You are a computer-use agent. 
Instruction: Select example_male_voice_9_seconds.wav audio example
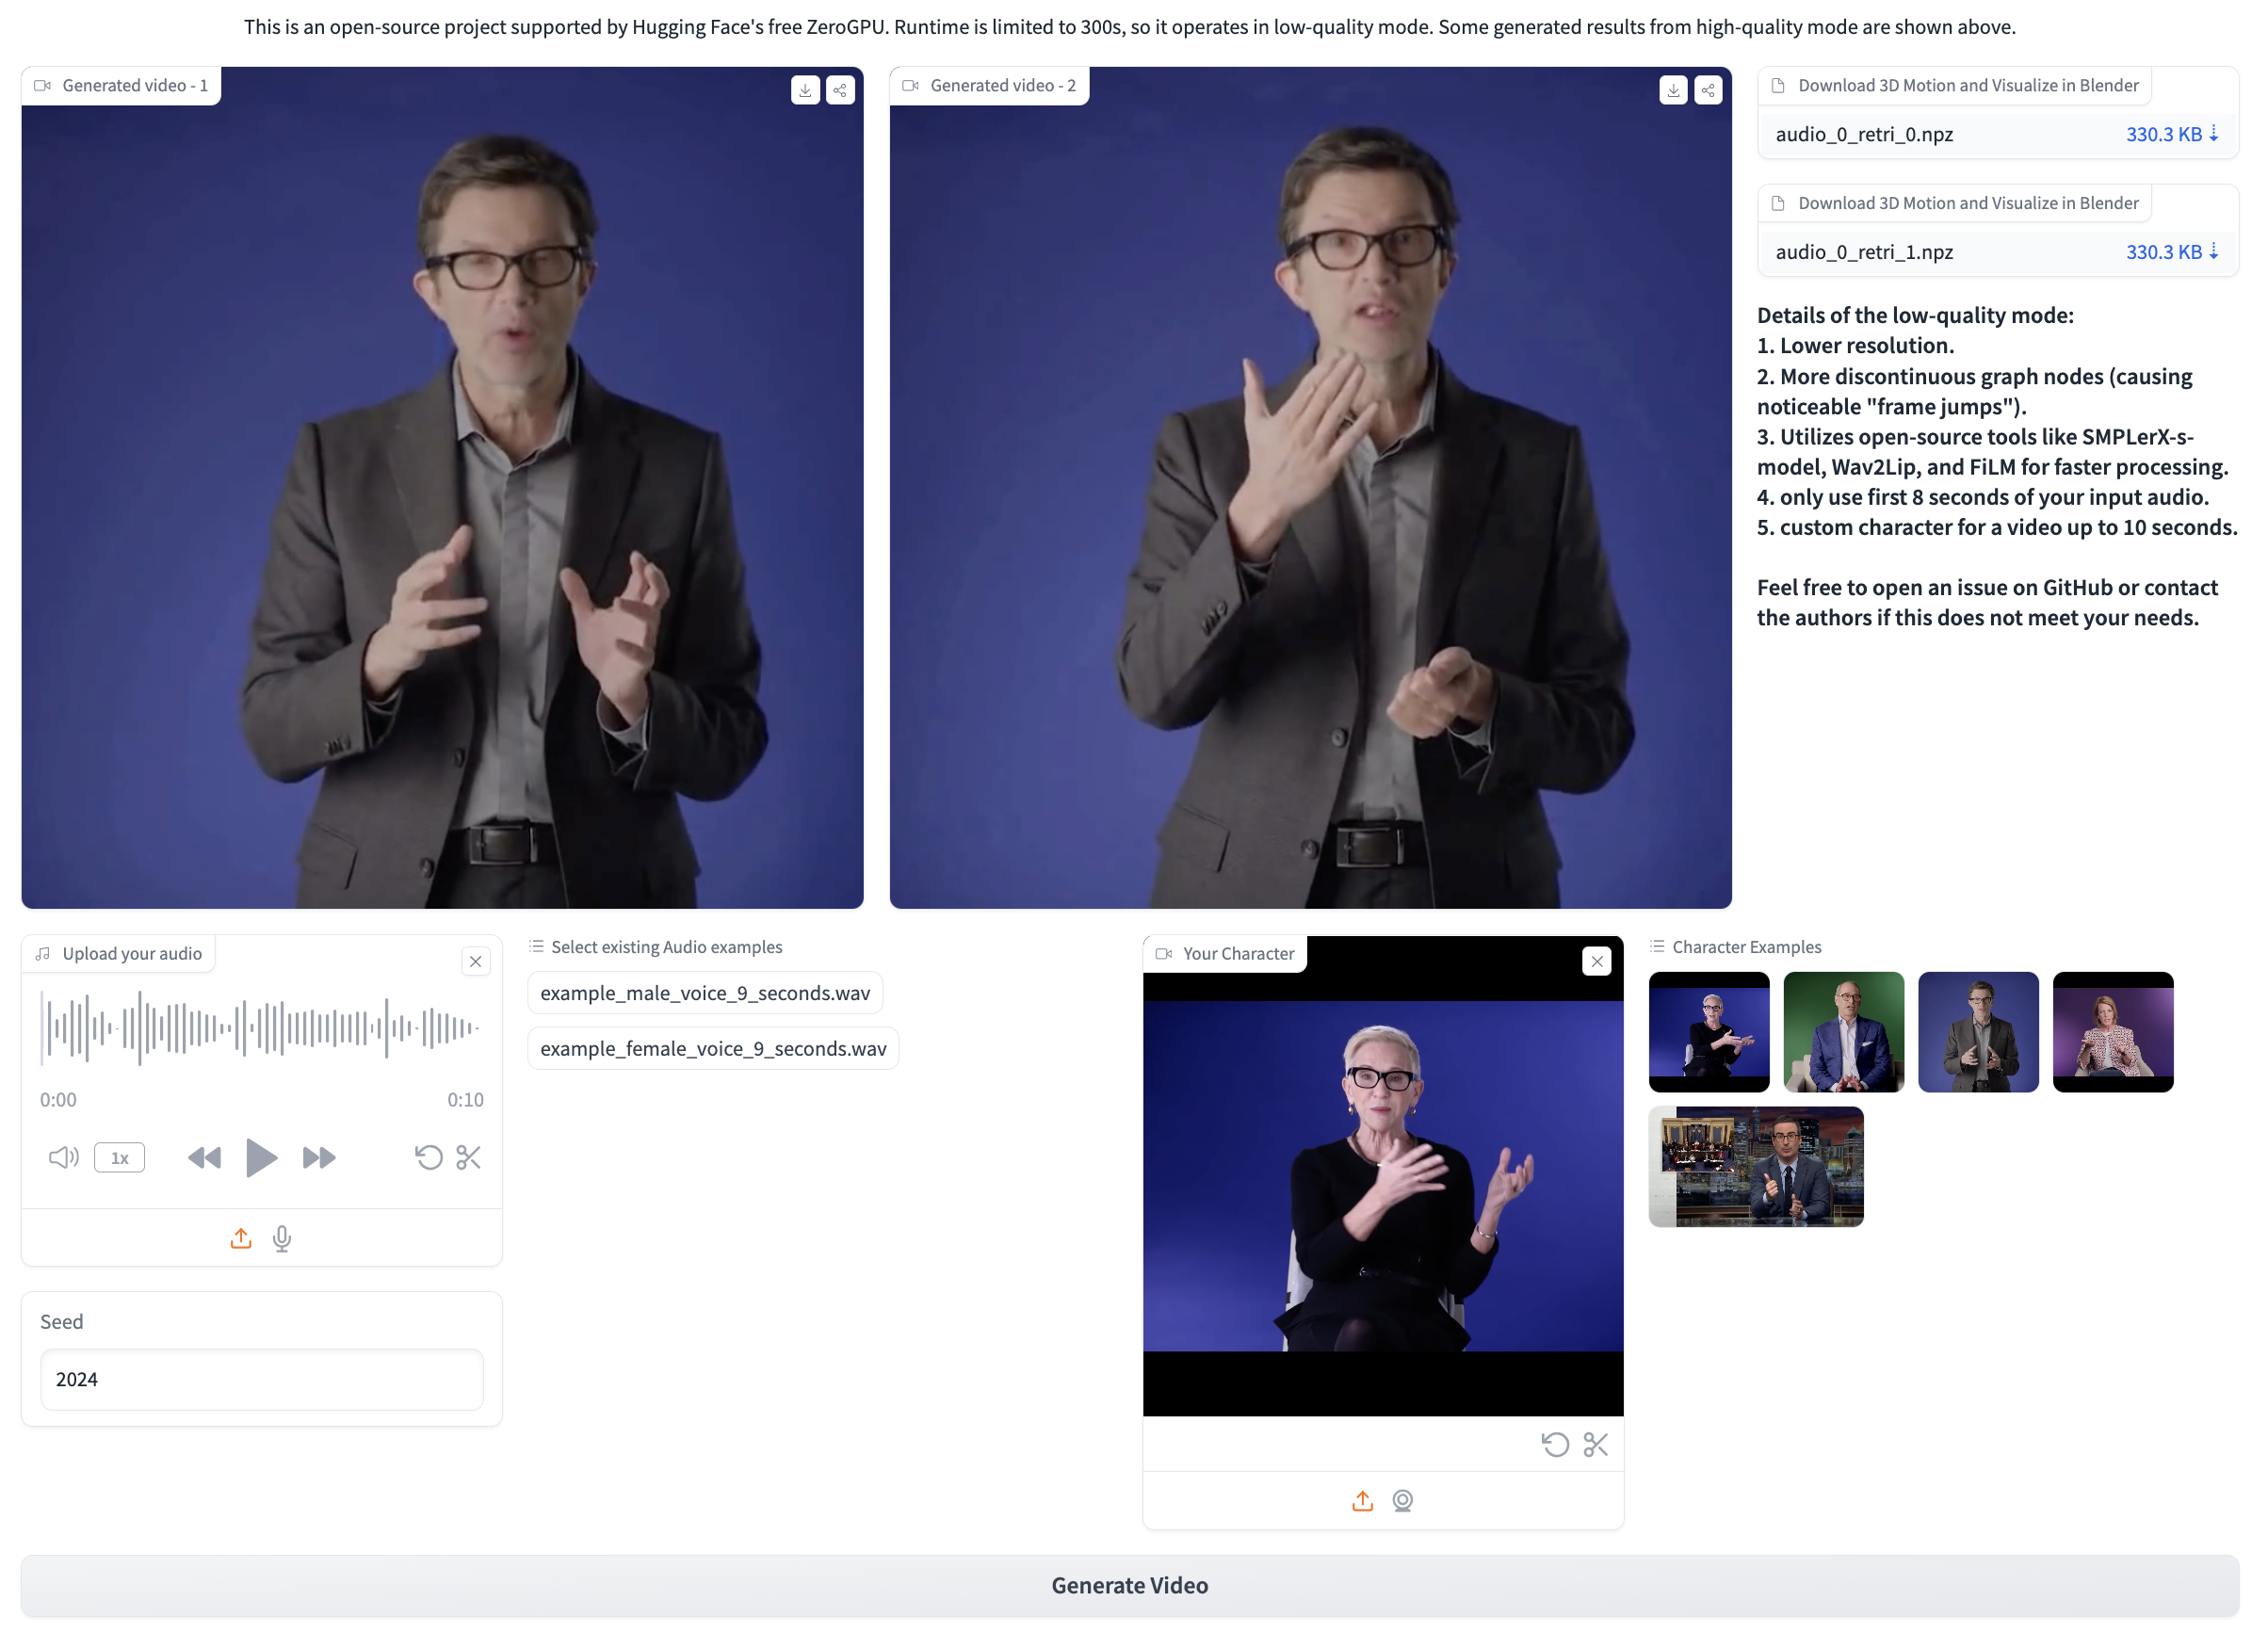pyautogui.click(x=704, y=993)
